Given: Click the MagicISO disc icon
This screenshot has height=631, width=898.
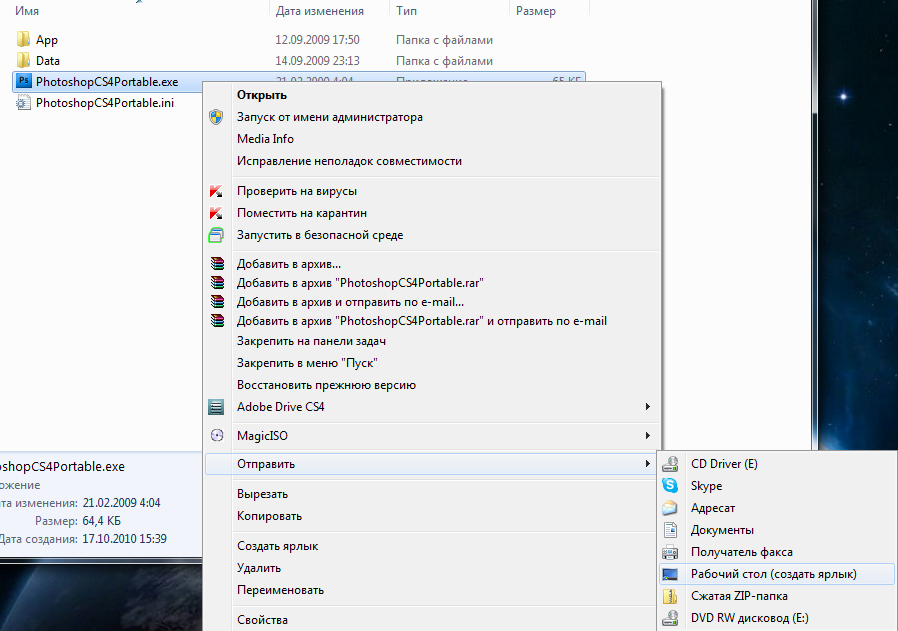Looking at the screenshot, I should [x=217, y=435].
